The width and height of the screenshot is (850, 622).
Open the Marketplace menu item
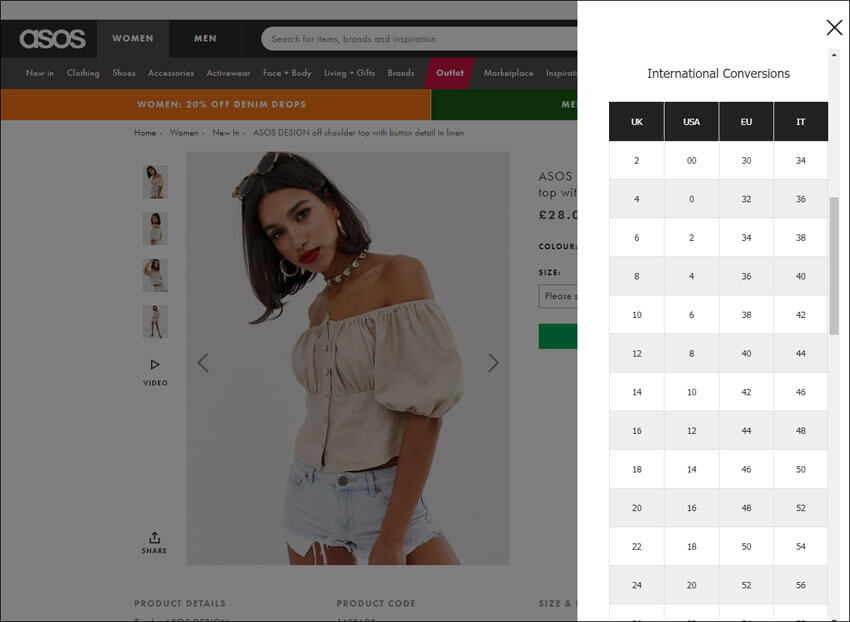pos(508,73)
